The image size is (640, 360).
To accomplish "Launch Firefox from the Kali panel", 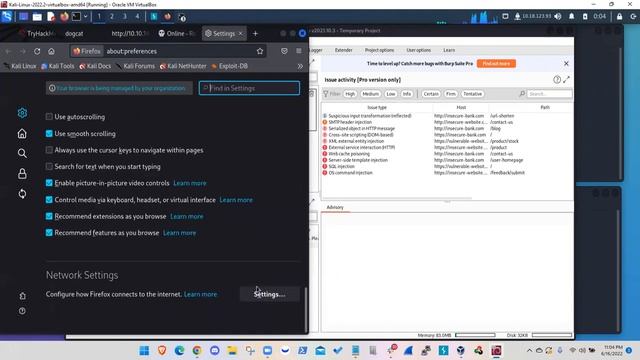I will click(x=64, y=17).
